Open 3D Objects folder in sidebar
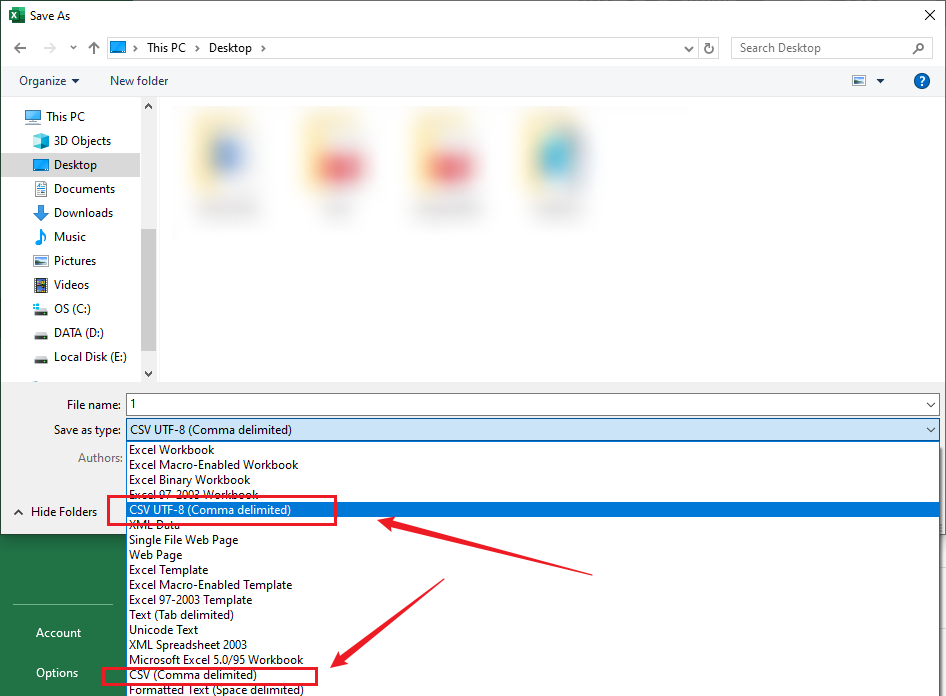946x696 pixels. (82, 141)
